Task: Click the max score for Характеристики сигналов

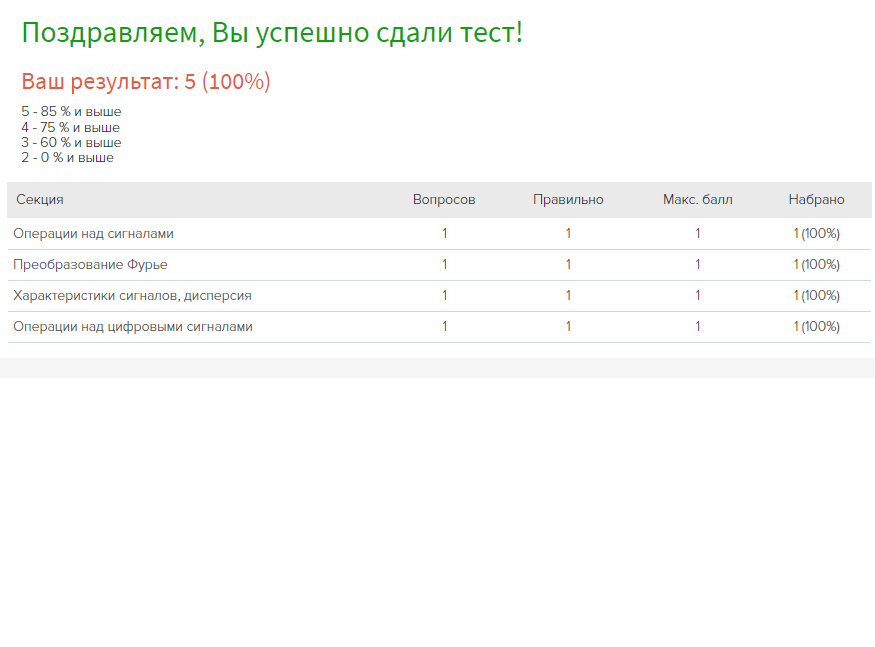Action: click(698, 295)
